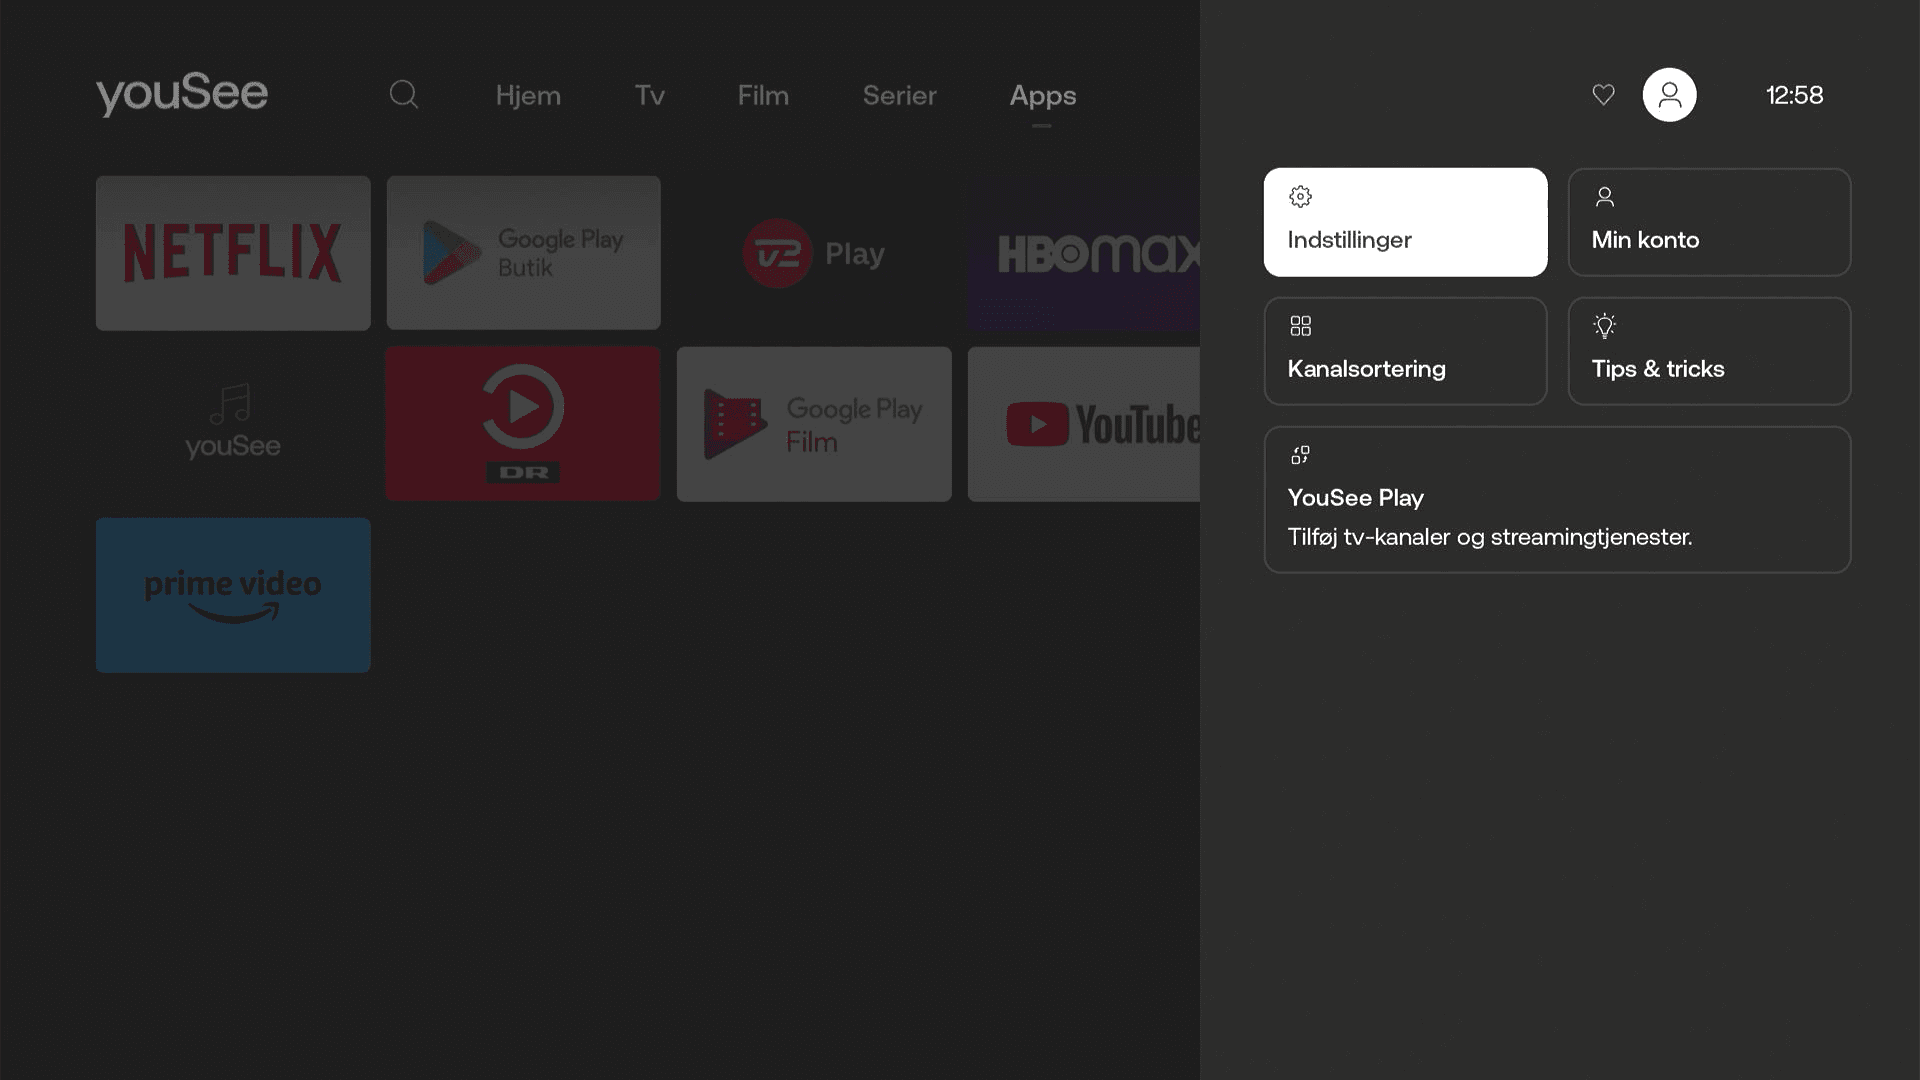Screen dimensions: 1920x1080
Task: Switch to the Tv tab
Action: coord(649,96)
